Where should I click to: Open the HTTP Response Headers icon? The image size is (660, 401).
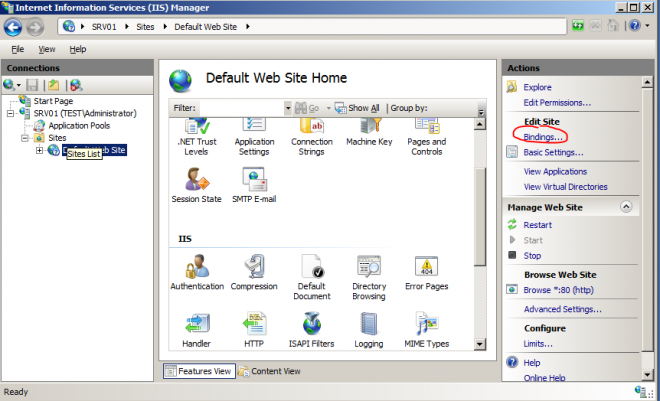[x=254, y=330]
